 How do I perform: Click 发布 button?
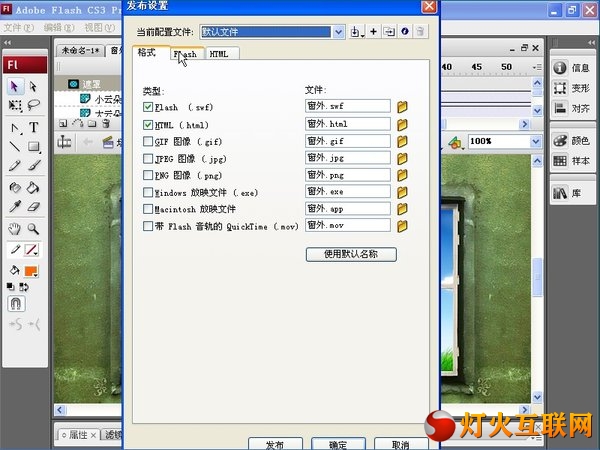[x=276, y=444]
